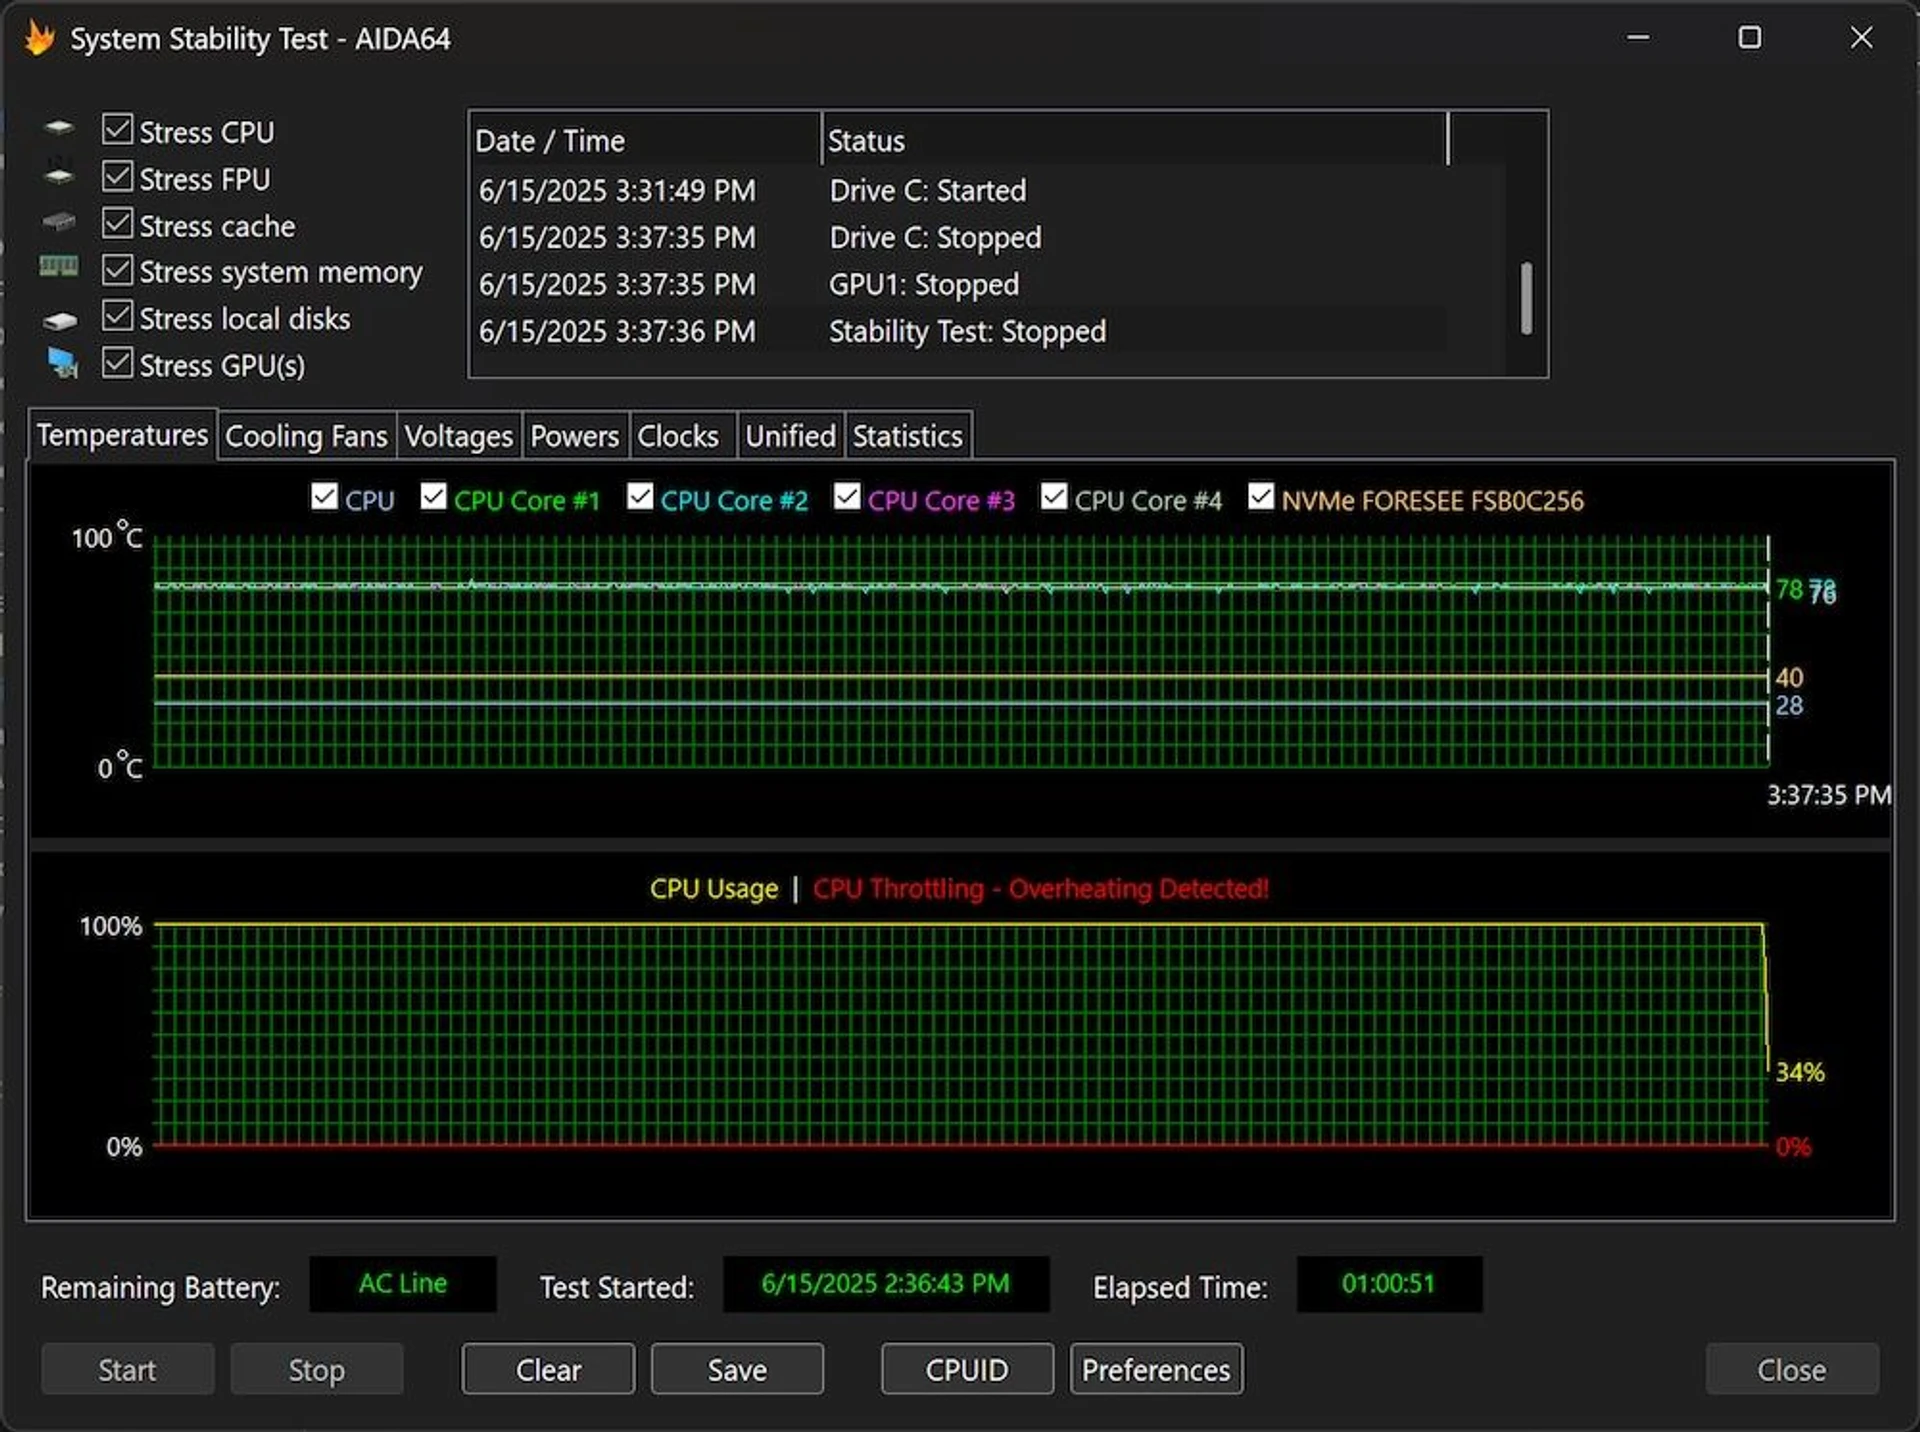Hide the CPU Core #1 graph line
Screen dimensions: 1920x1432
coord(433,497)
